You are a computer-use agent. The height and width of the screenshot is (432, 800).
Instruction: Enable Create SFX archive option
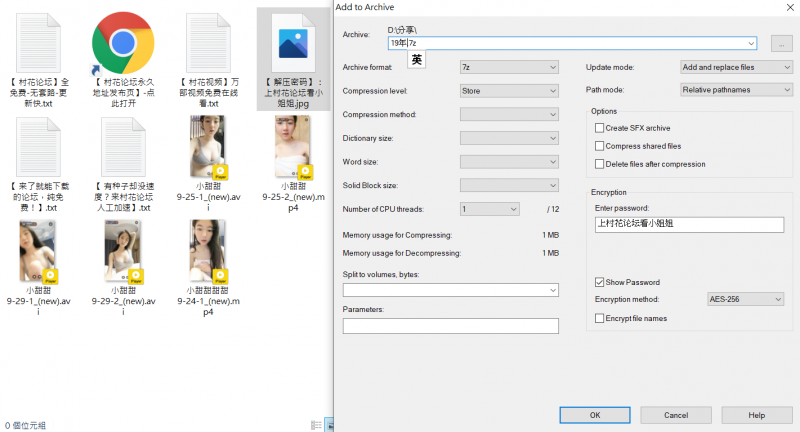click(x=600, y=128)
